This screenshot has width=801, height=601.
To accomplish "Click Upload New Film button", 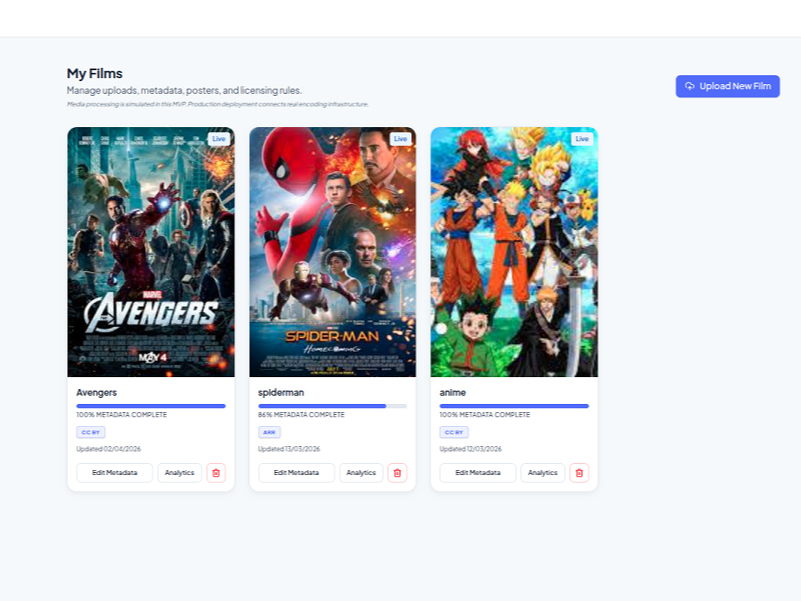I will [727, 86].
